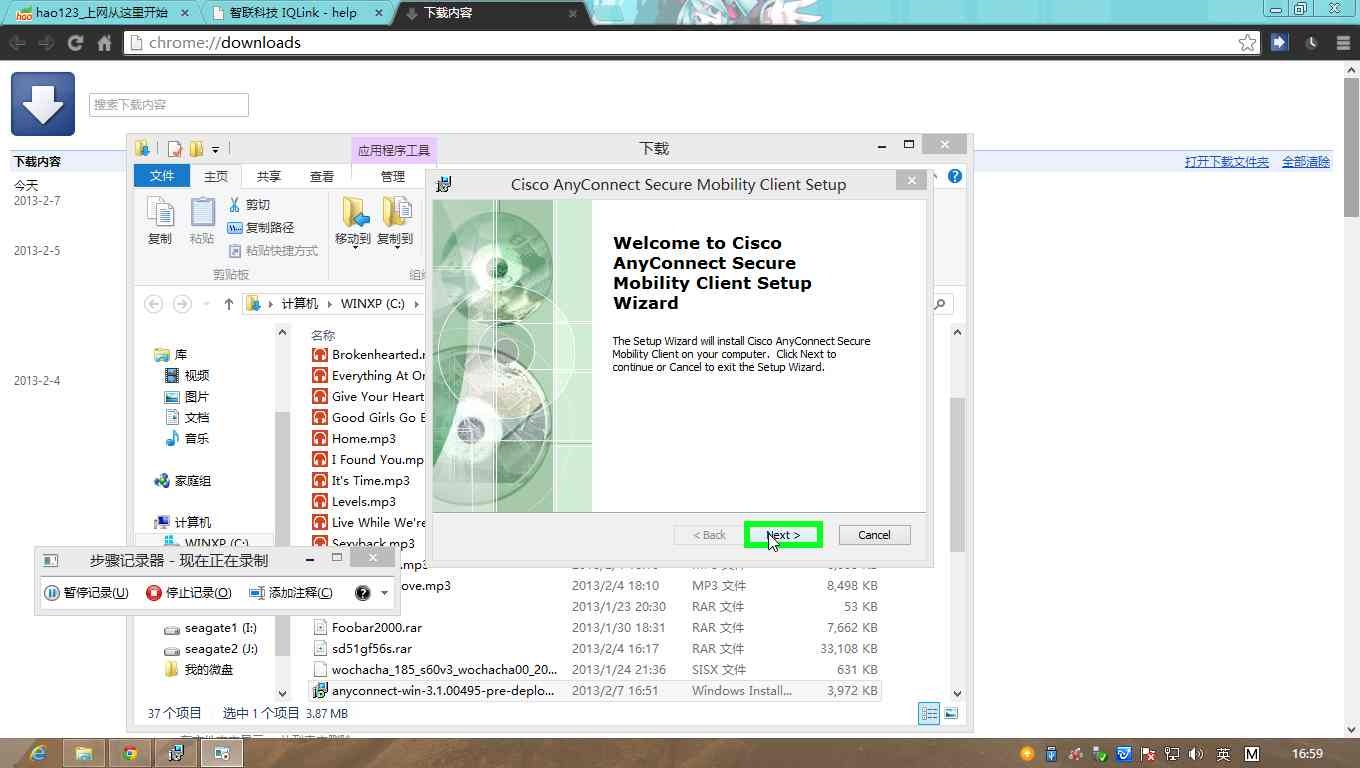The image size is (1360, 768).
Task: Switch to 智联科技 IQLink help tab
Action: pos(296,13)
